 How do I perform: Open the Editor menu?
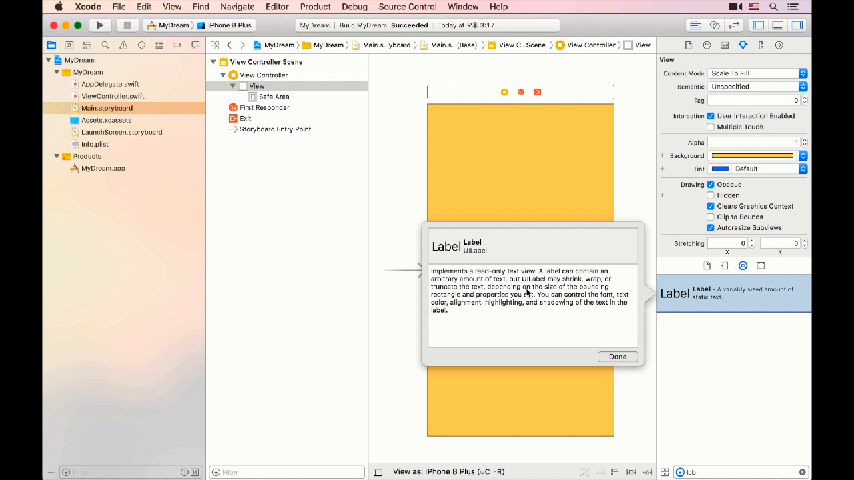[277, 7]
